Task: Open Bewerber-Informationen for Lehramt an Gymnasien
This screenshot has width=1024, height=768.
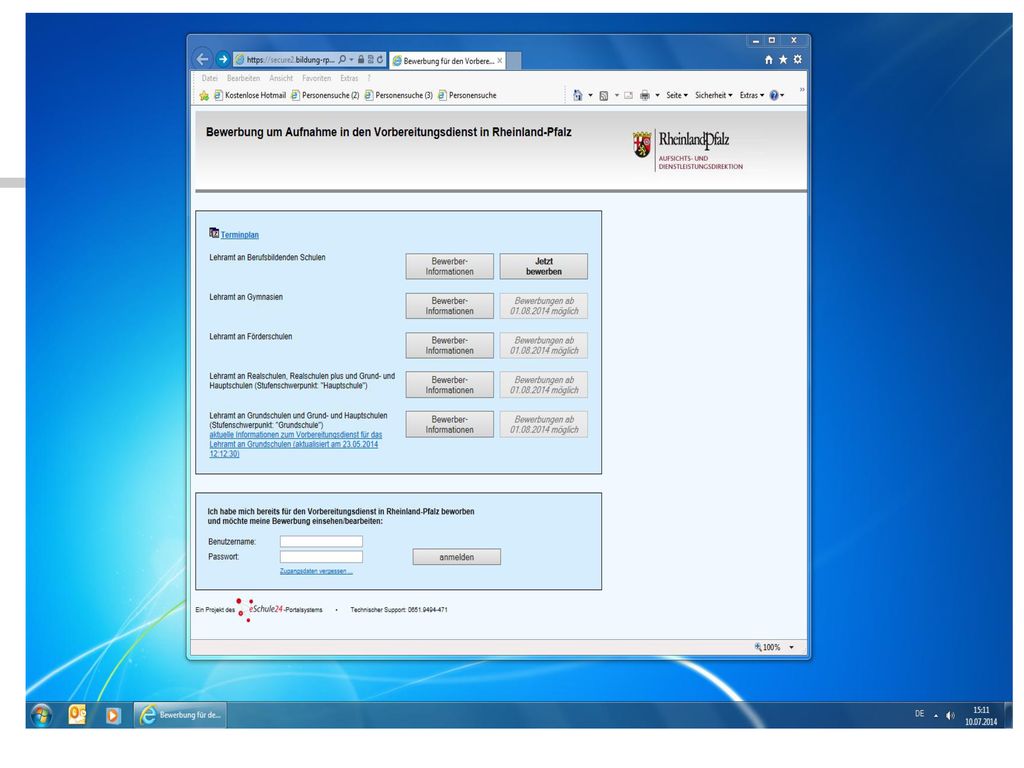Action: [449, 306]
